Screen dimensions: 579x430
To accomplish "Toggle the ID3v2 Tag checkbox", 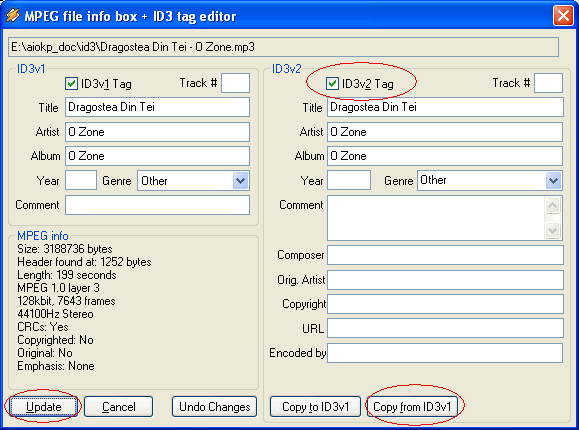I will pos(332,83).
